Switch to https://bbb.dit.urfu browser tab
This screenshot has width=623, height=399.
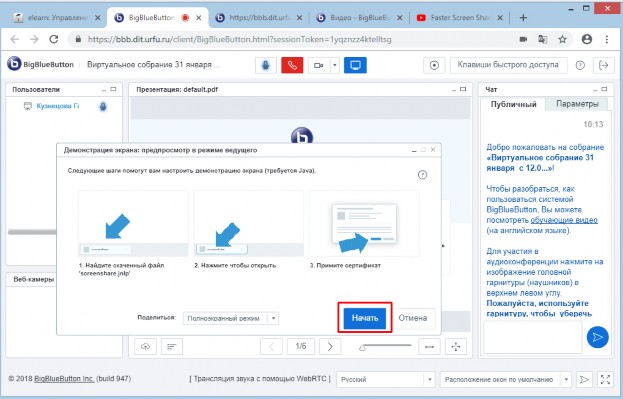coord(259,17)
